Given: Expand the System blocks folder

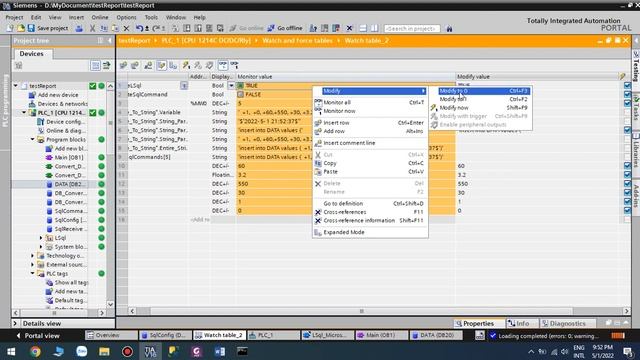Looking at the screenshot, I should 41,247.
